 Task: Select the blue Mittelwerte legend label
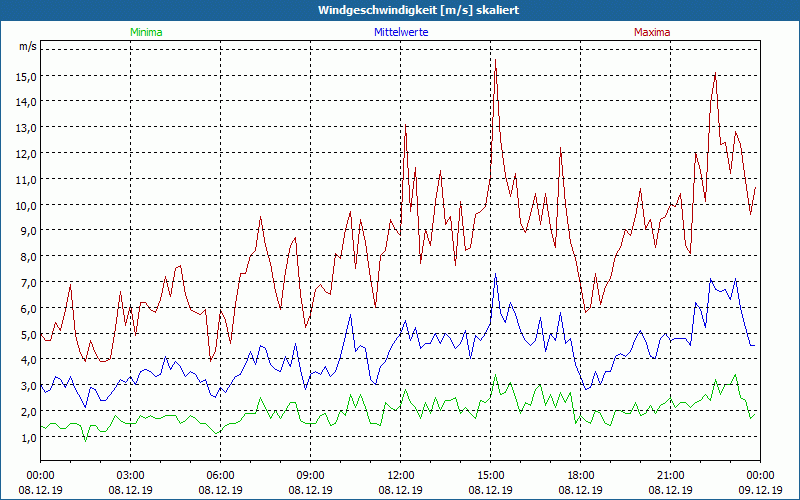(x=401, y=32)
